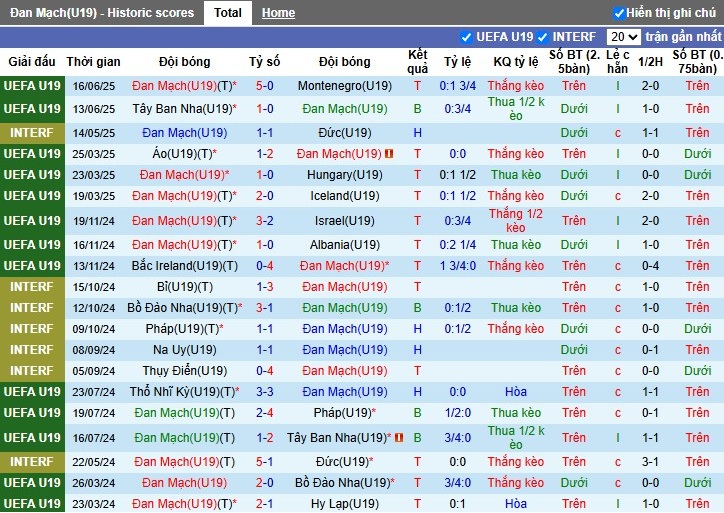724x513 pixels.
Task: Click Đan Mạch(U19) in the 26/03/24 row
Action: point(184,483)
